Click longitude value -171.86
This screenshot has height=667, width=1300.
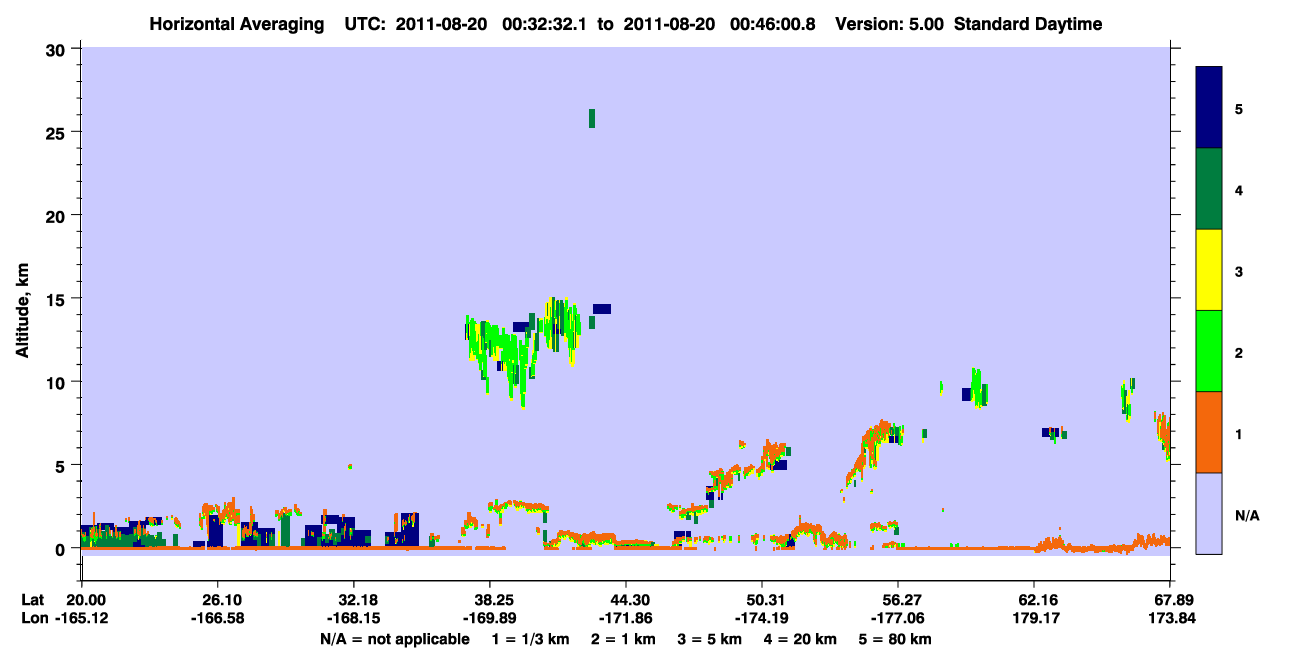click(627, 619)
